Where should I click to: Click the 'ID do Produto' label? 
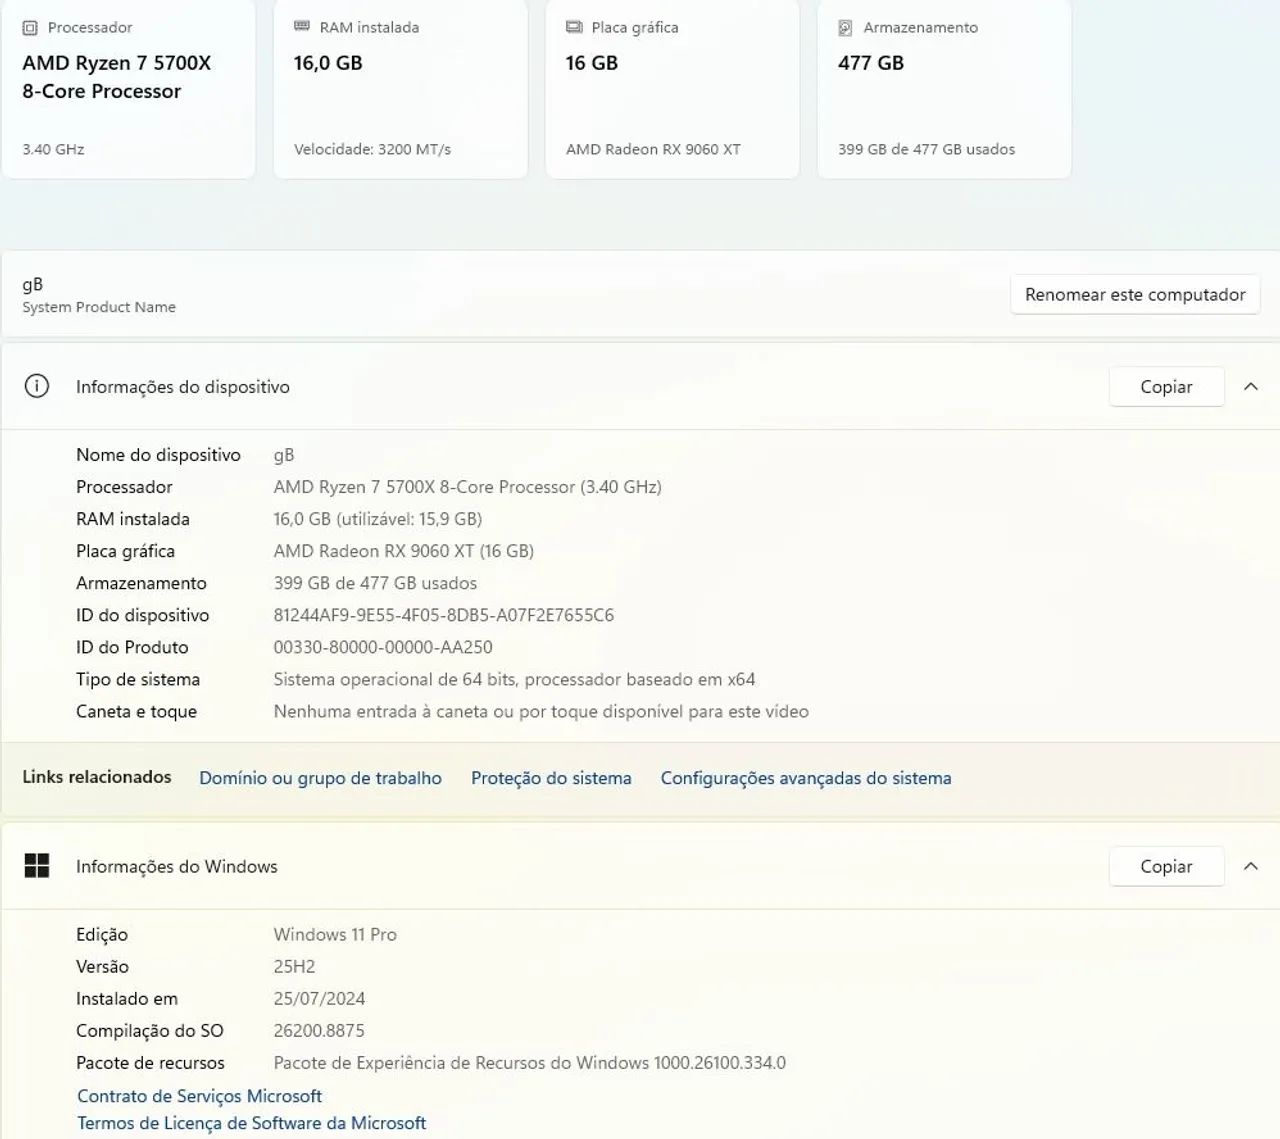point(132,647)
